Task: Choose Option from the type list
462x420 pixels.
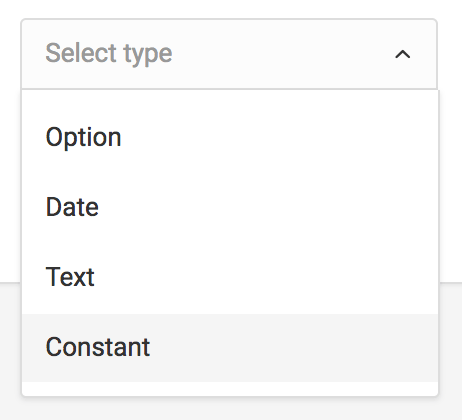Action: 230,138
